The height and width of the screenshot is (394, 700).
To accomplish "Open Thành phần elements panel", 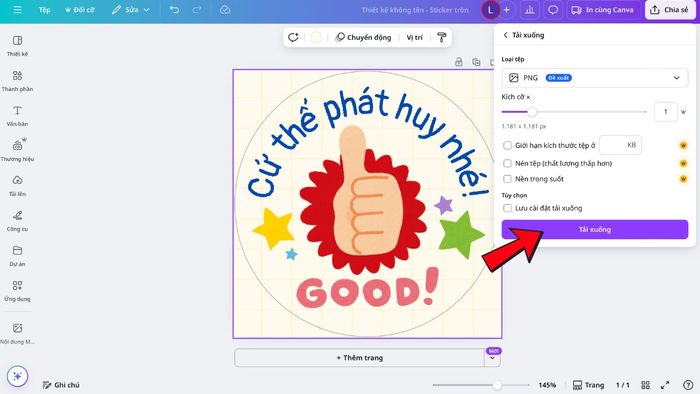I will pos(17,81).
